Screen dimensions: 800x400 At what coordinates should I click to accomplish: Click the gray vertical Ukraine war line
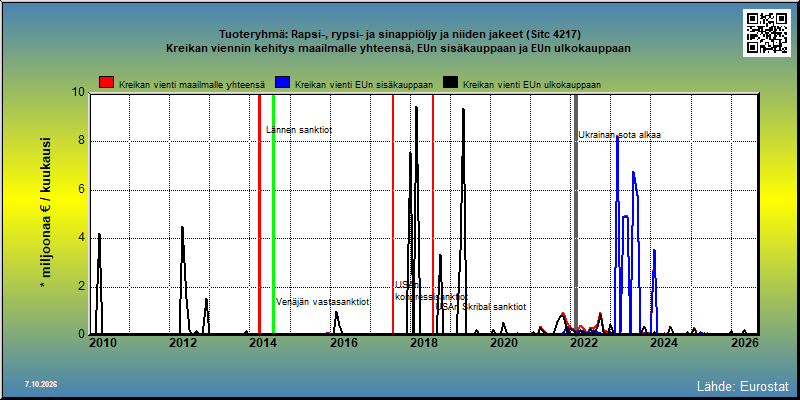click(x=576, y=214)
